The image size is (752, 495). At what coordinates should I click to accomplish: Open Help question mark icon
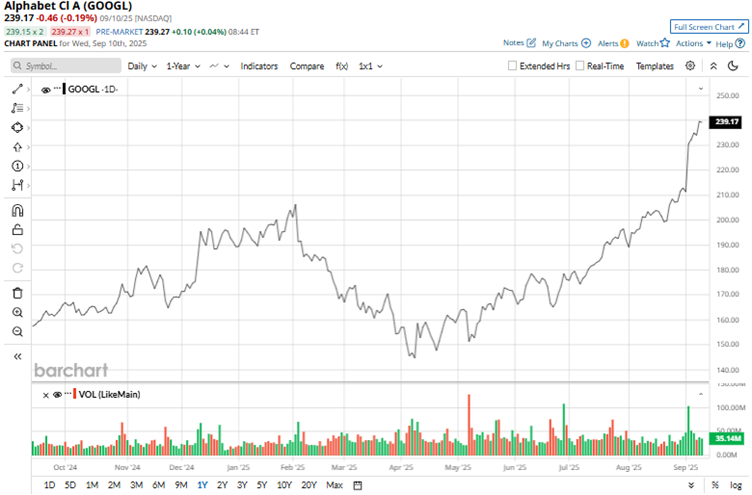740,43
